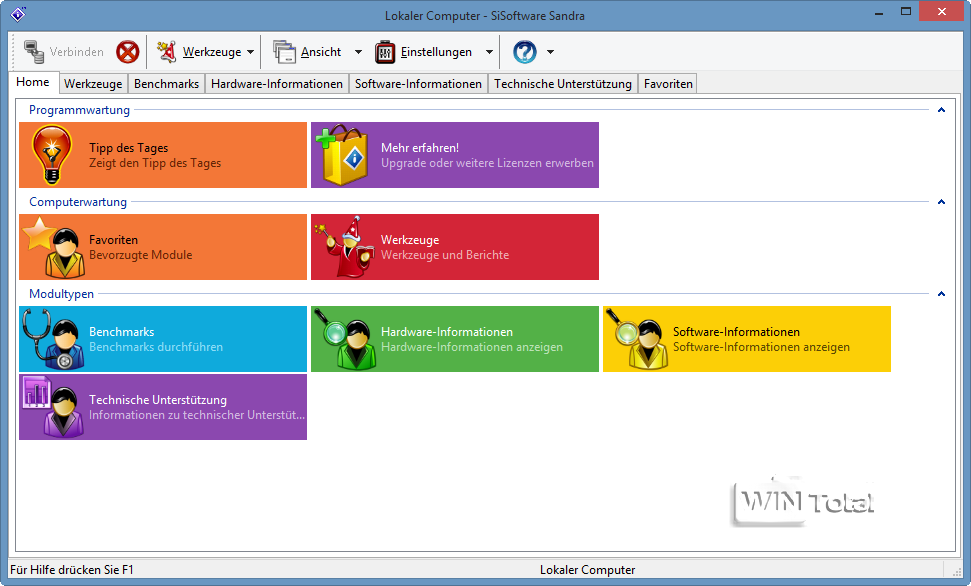Screen dimensions: 971x586
Task: Click the red disconnect cross icon
Action: tap(128, 52)
